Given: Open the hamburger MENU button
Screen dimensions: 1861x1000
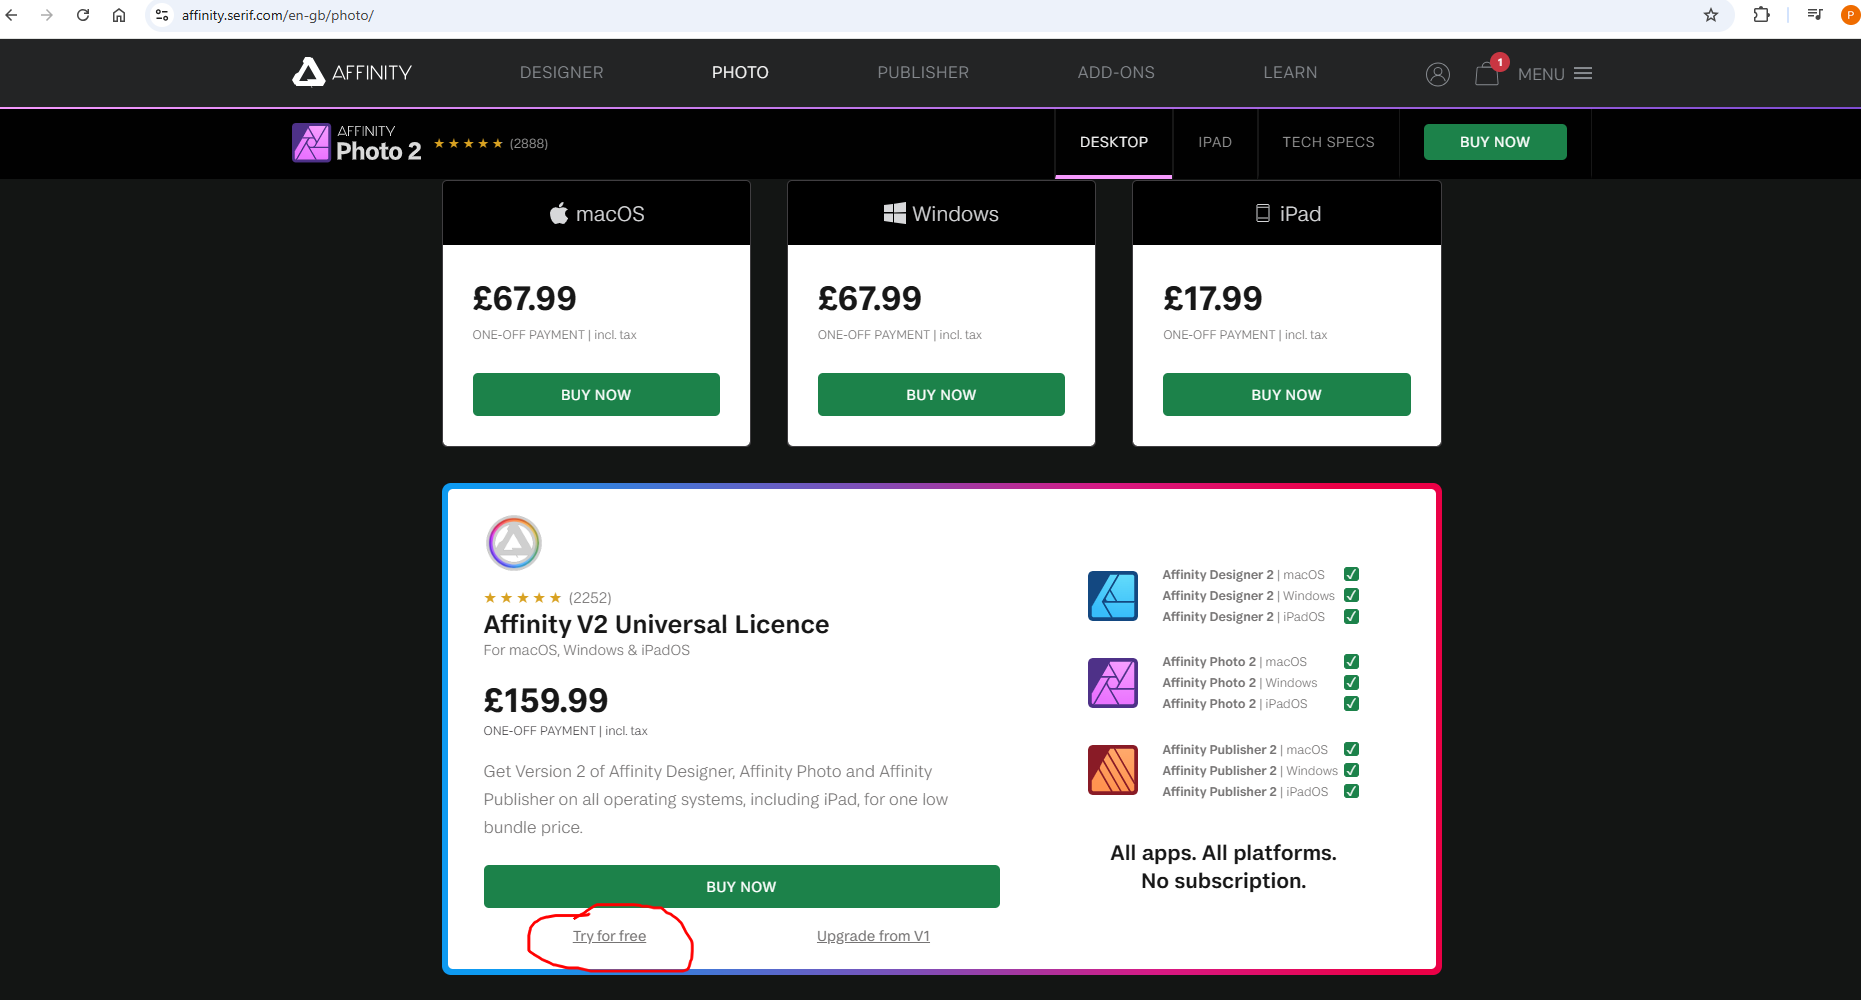Looking at the screenshot, I should tap(1555, 74).
